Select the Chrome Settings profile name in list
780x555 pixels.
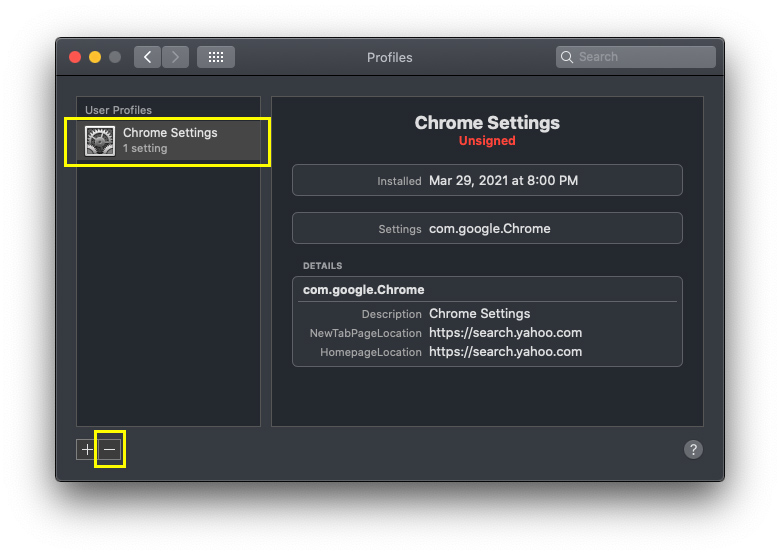click(x=170, y=133)
